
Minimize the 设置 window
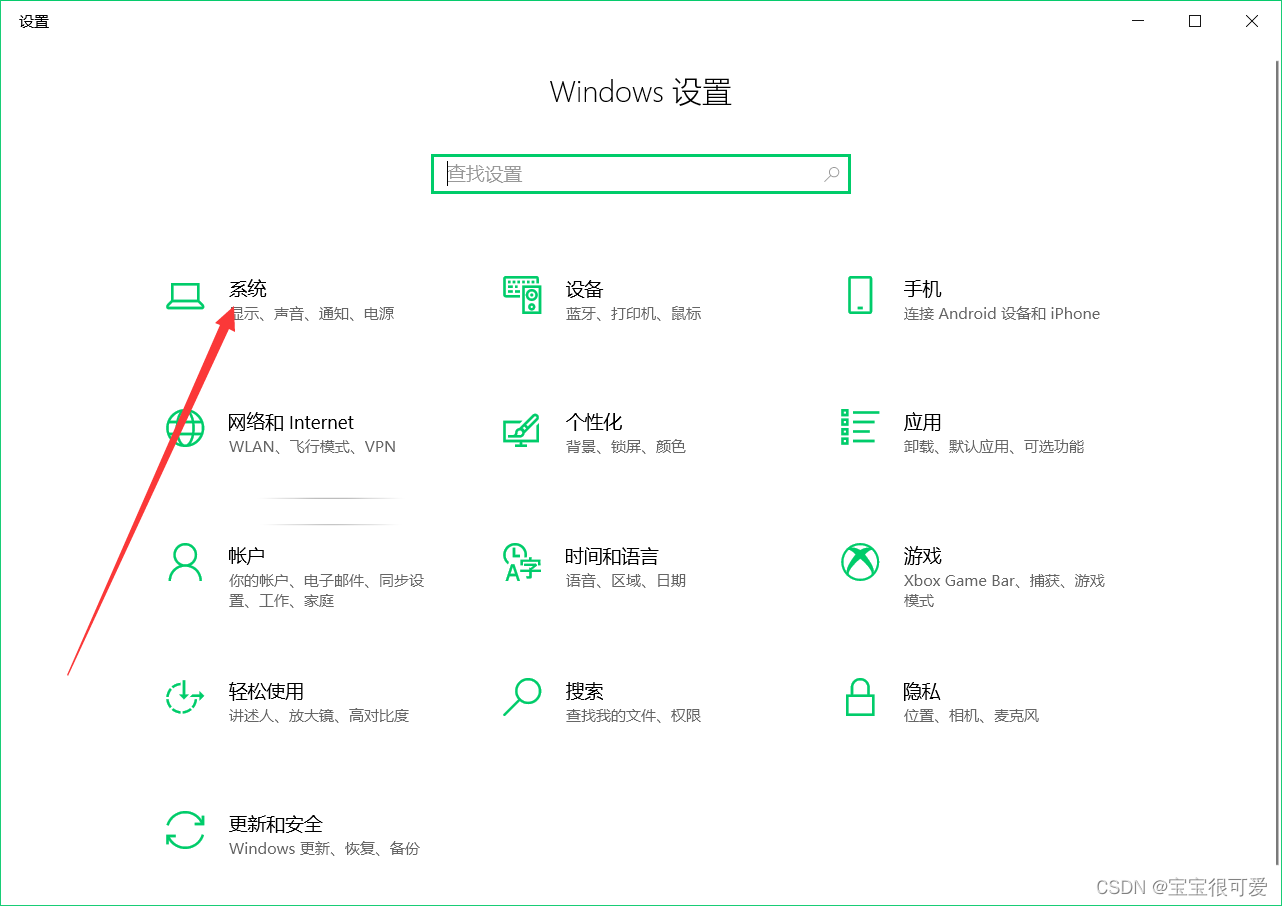(1137, 21)
